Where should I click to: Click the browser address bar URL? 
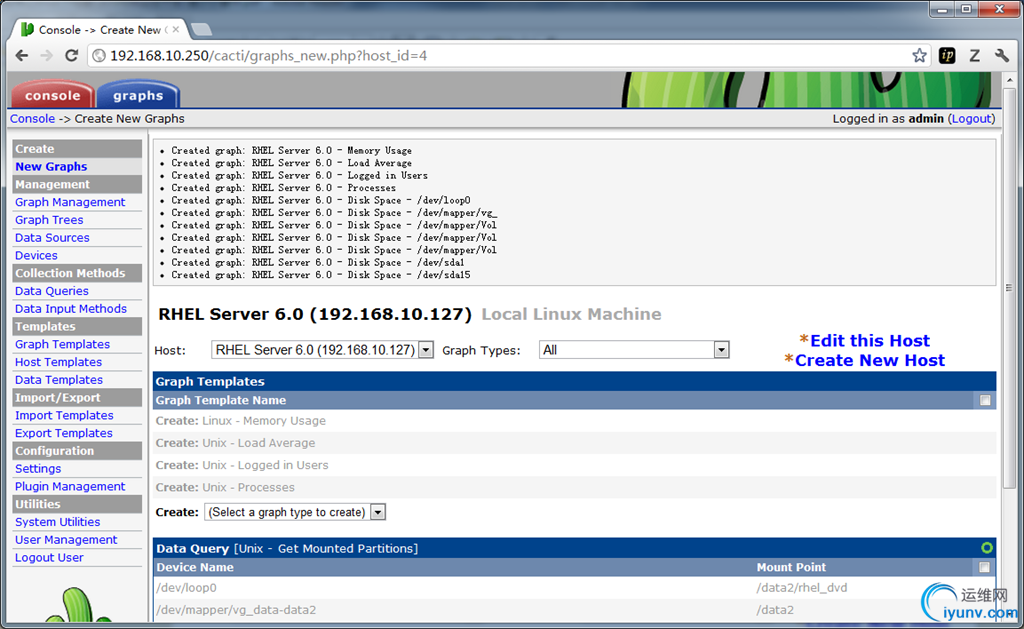pos(268,56)
